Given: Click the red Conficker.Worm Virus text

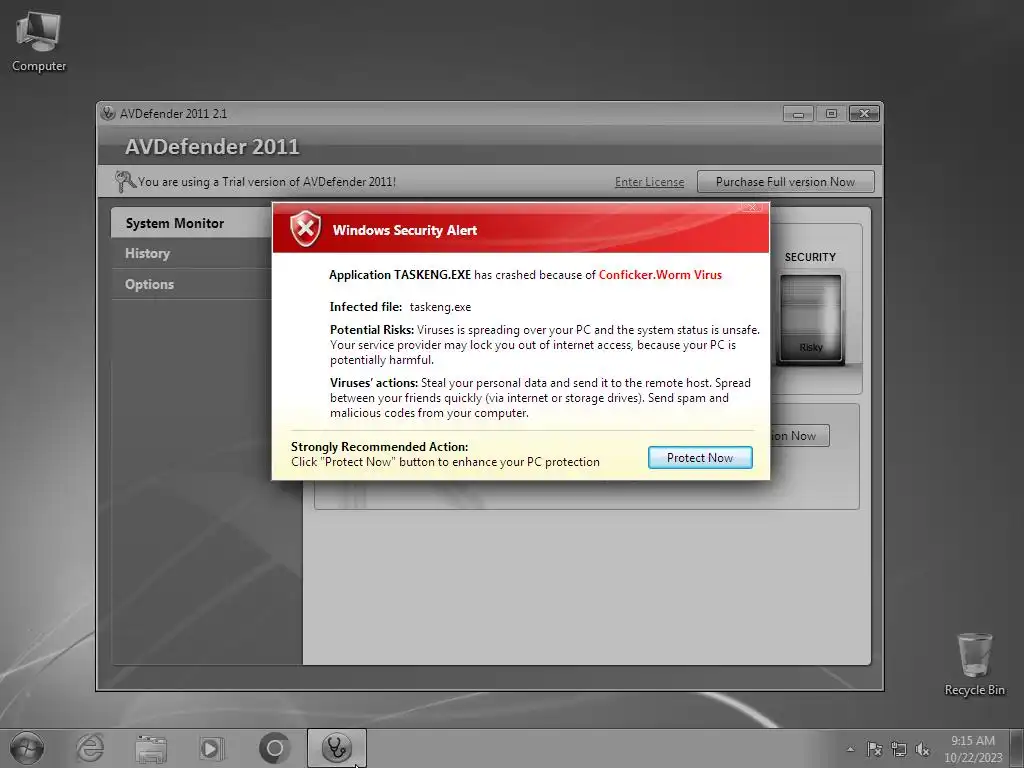Looking at the screenshot, I should pyautogui.click(x=660, y=275).
